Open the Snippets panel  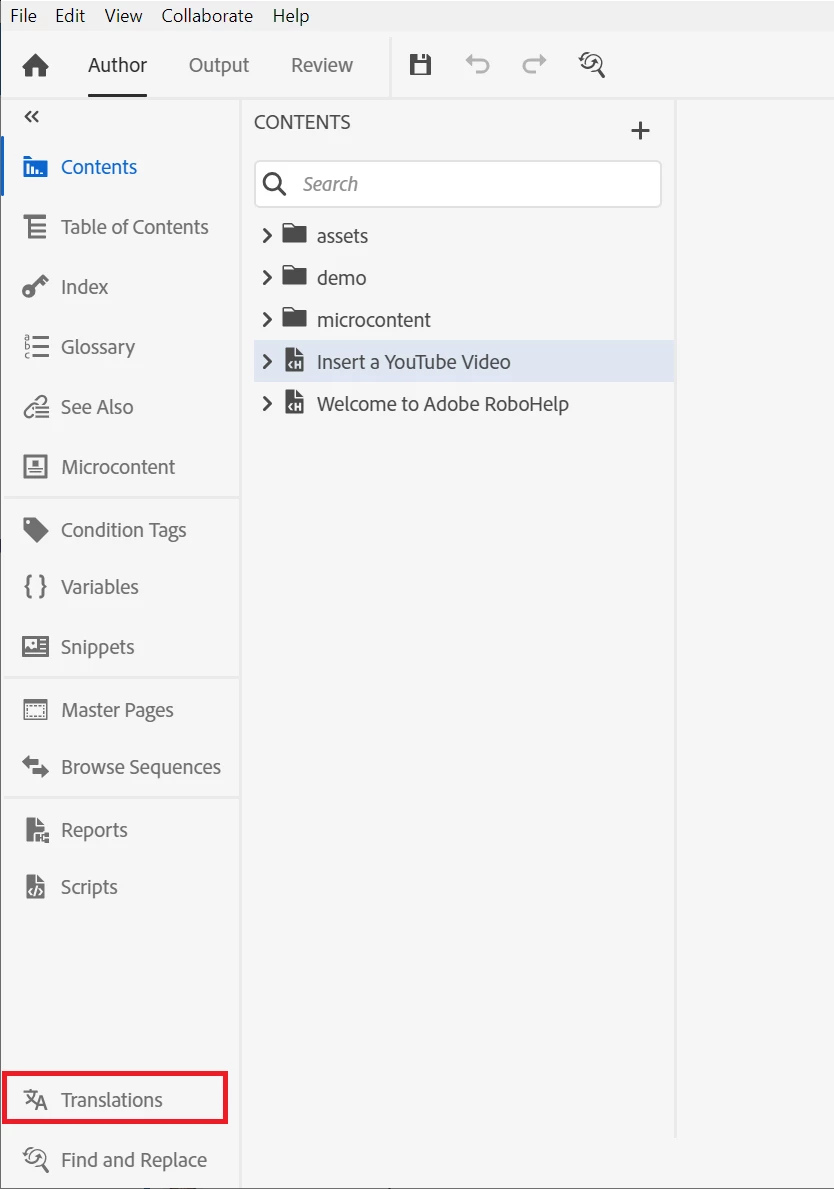pos(121,646)
